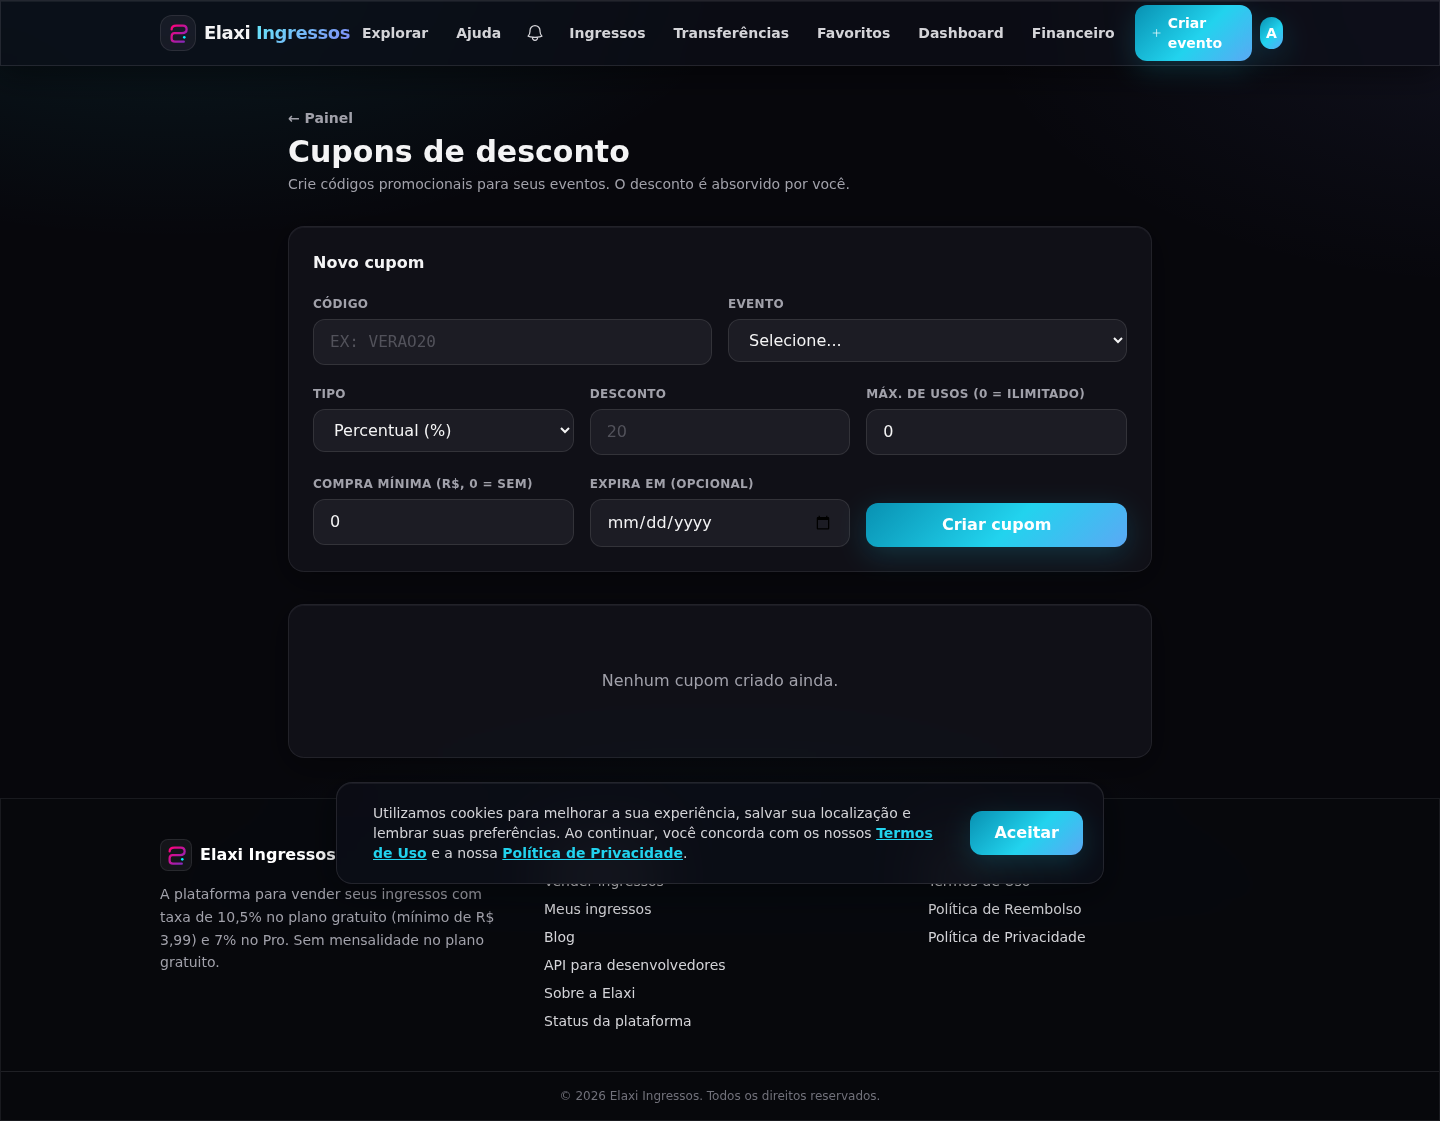
Task: Open the Blog footer link
Action: coord(559,937)
